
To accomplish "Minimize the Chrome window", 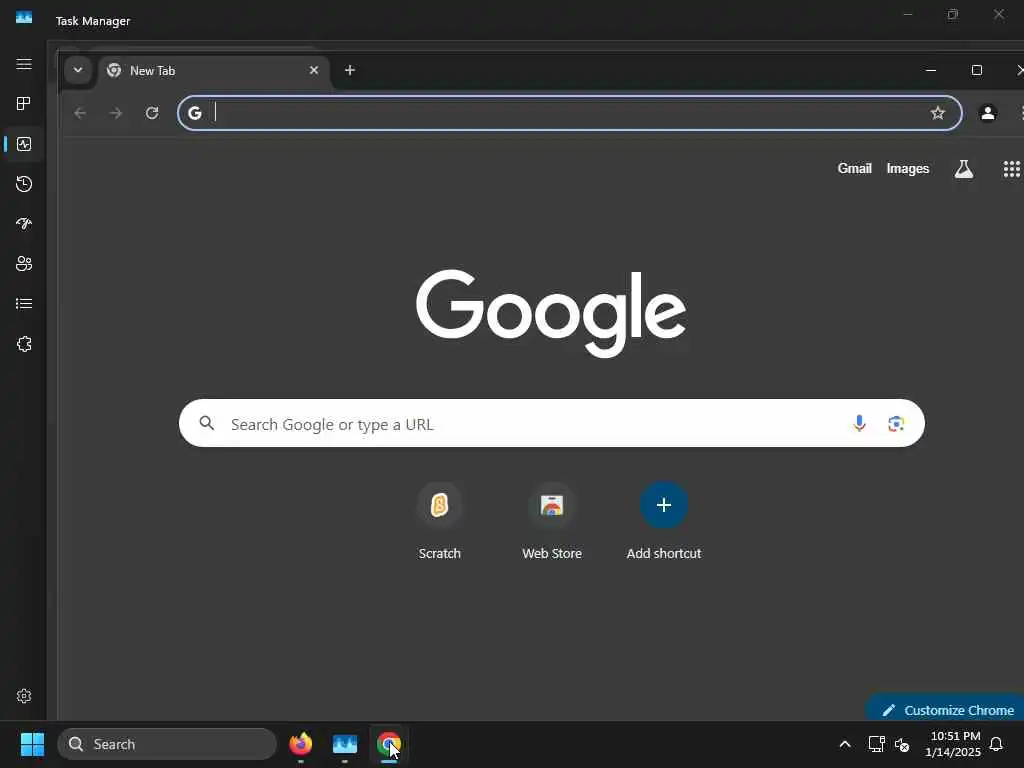I will pos(931,70).
